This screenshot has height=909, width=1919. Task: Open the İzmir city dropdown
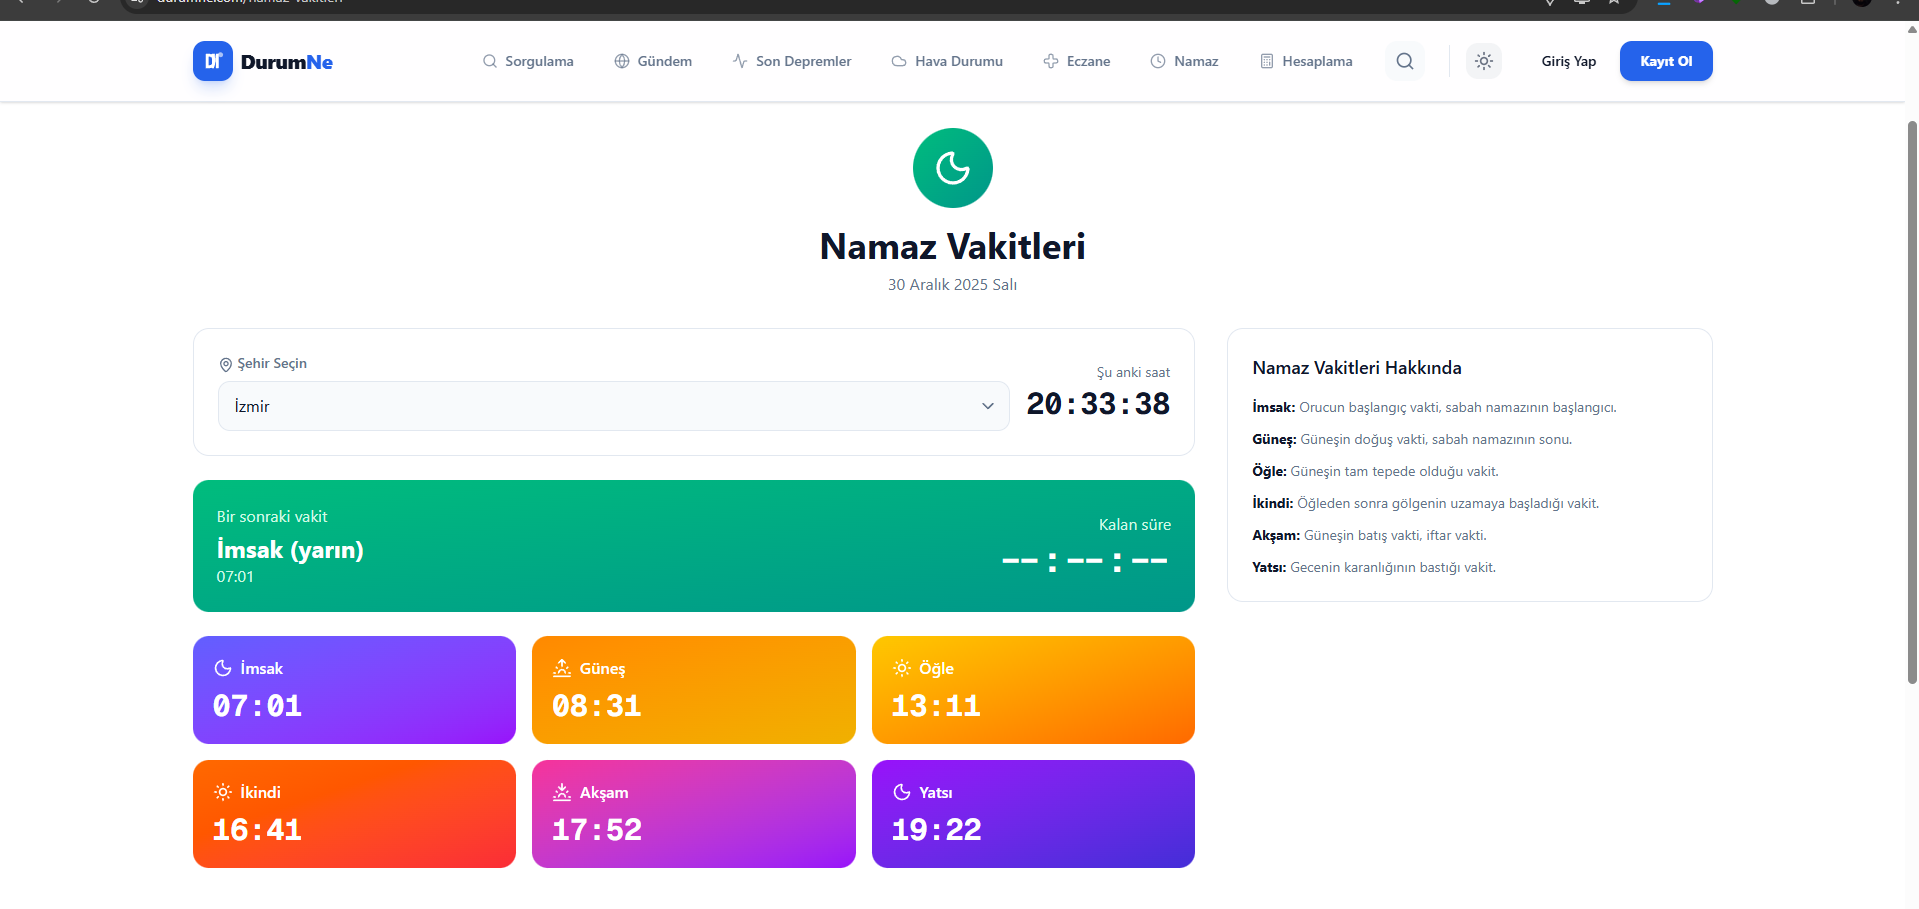(614, 406)
